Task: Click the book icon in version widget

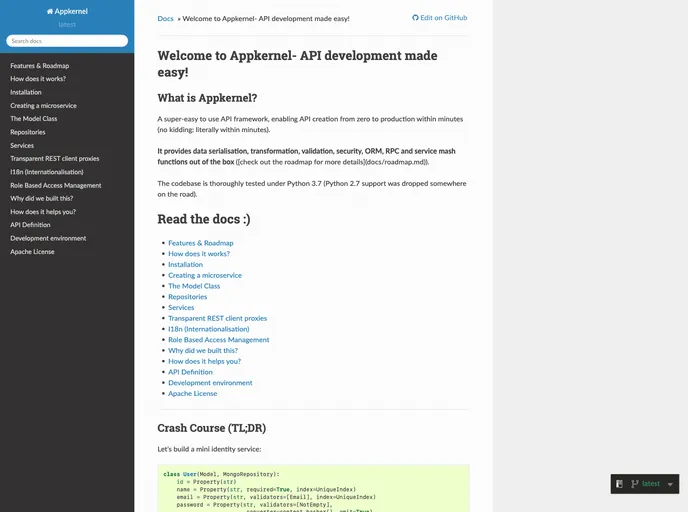Action: [x=620, y=484]
